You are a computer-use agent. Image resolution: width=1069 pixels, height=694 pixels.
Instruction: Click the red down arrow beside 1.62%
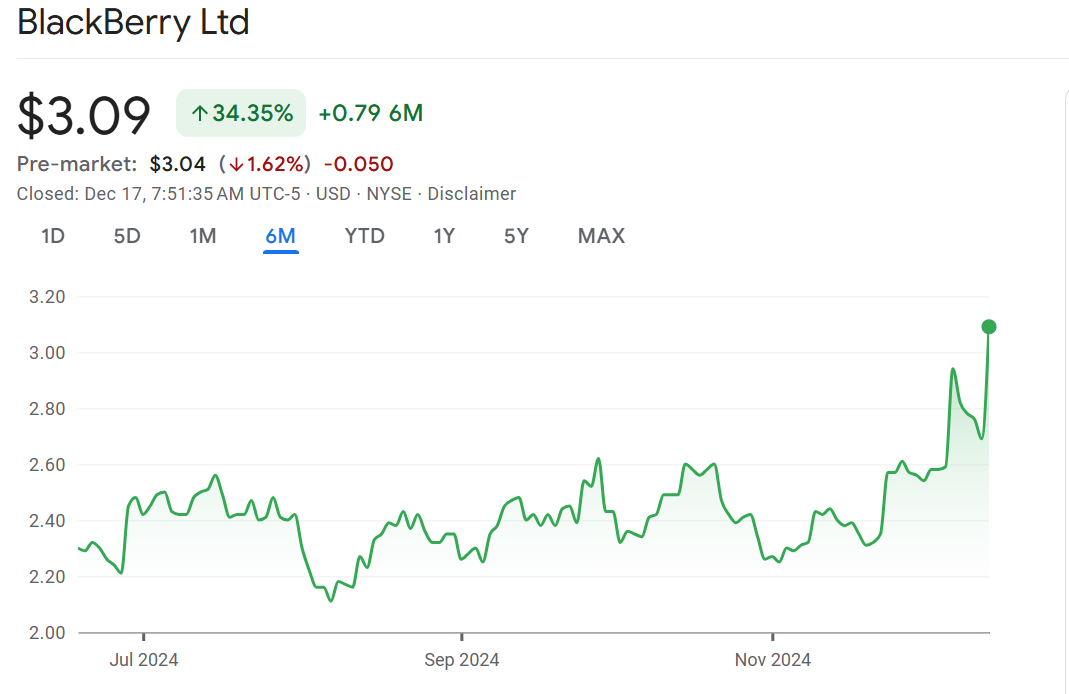point(236,164)
